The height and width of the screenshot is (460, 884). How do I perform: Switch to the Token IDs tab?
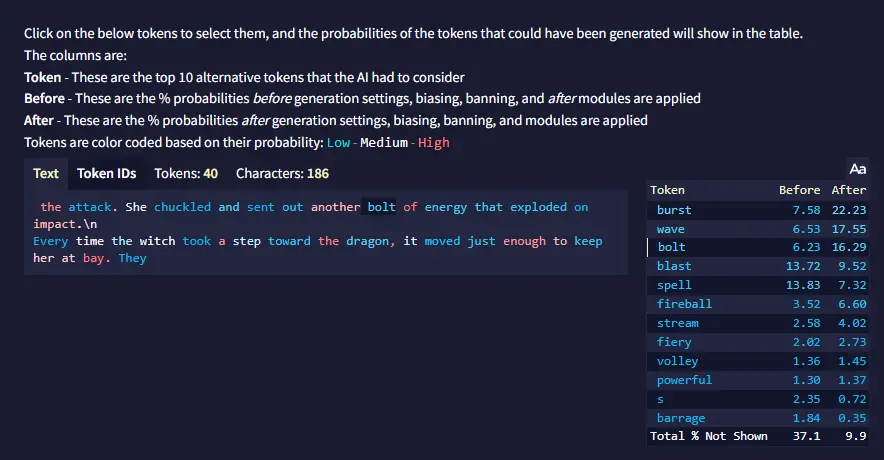point(106,173)
